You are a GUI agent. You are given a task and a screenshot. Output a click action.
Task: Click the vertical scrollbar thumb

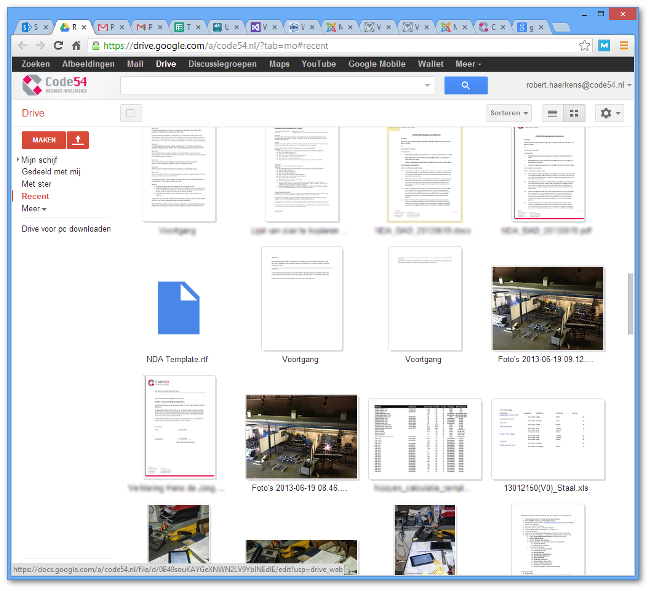[x=630, y=303]
